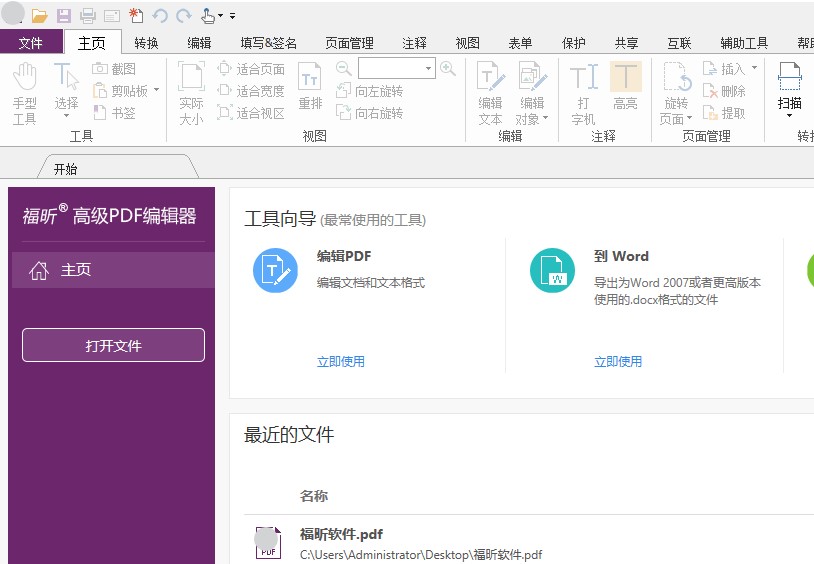Click 适合视区 fit visible option
The image size is (814, 564).
coord(251,113)
